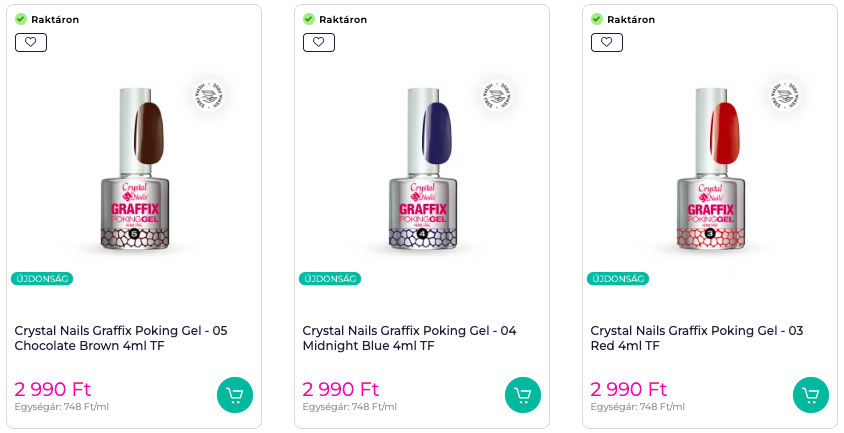Open Graffix Poking Gel 05 Chocolate Brown link

click(121, 338)
